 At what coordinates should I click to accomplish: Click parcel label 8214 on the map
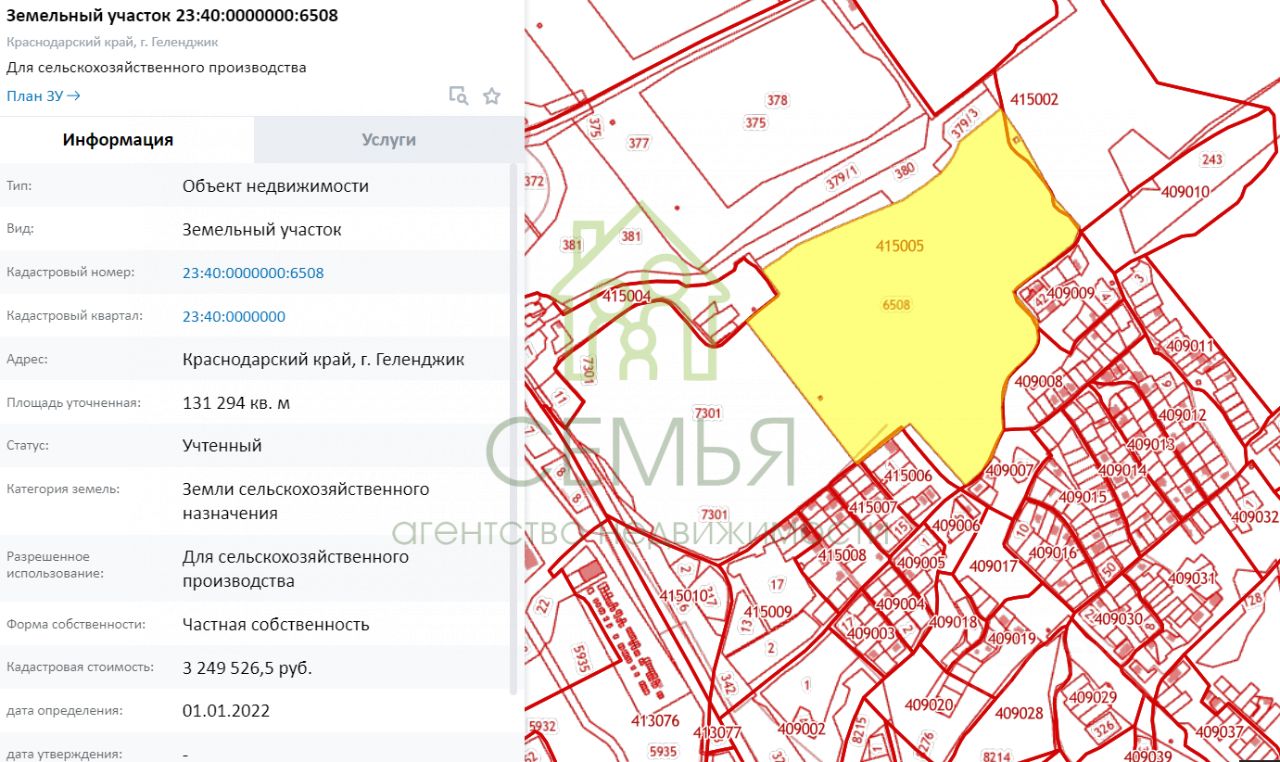[997, 756]
